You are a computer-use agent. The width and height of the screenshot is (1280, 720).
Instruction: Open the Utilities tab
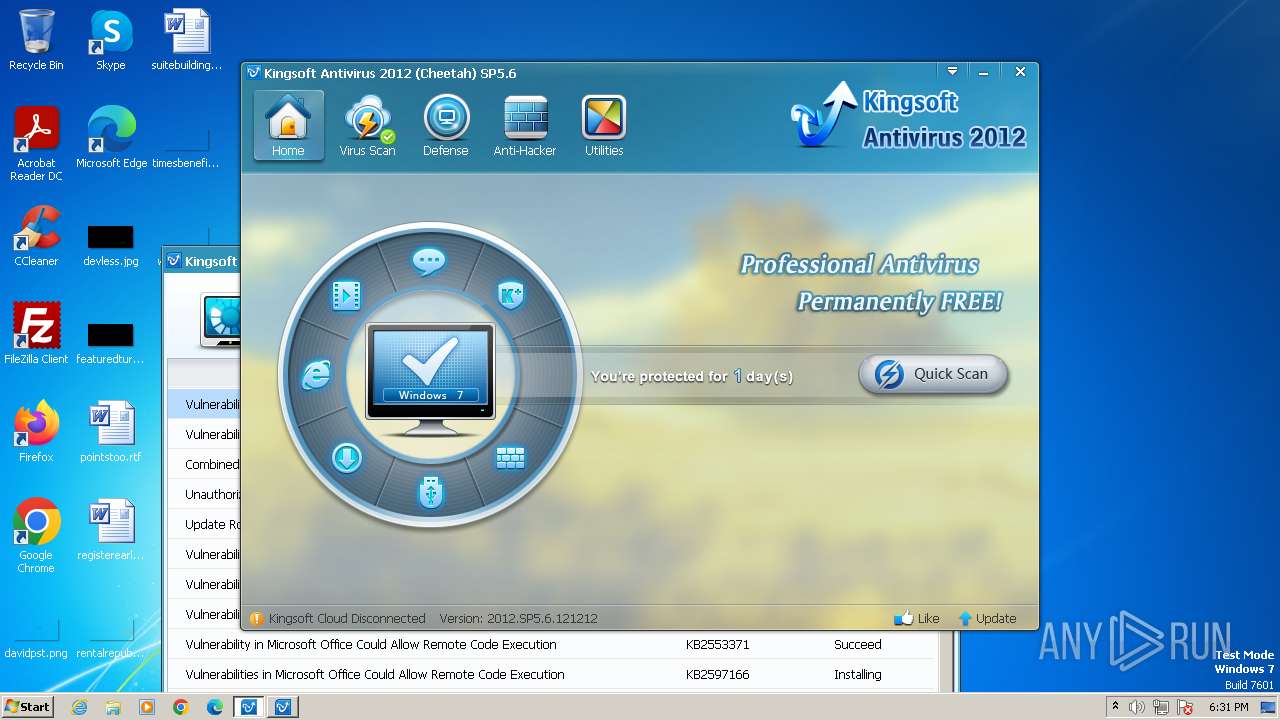[x=604, y=126]
